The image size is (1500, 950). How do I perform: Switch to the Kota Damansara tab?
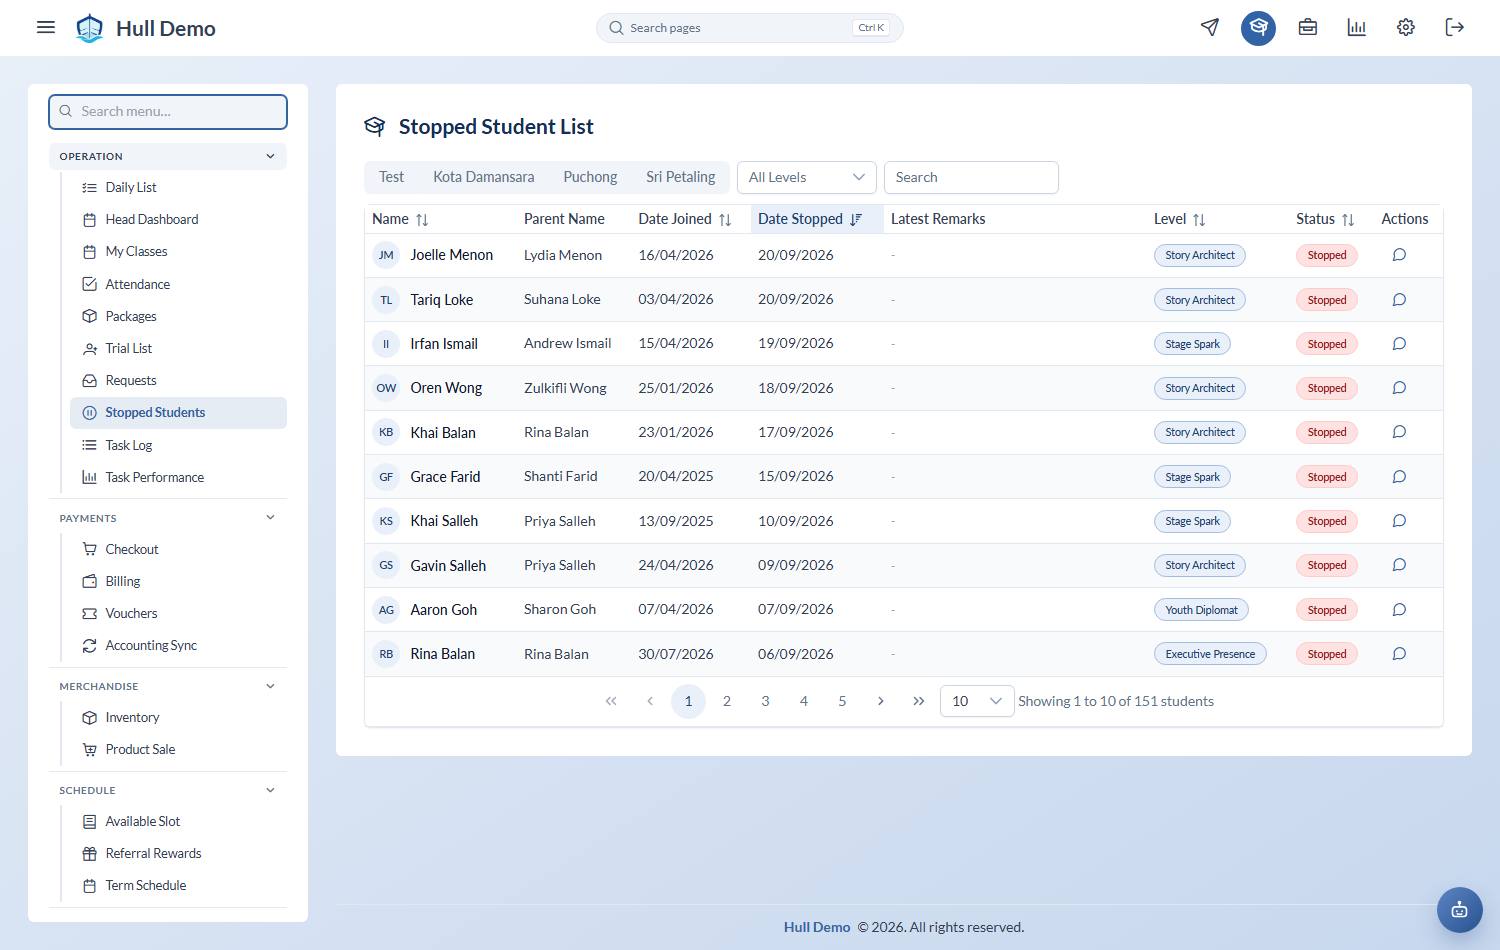click(x=483, y=177)
